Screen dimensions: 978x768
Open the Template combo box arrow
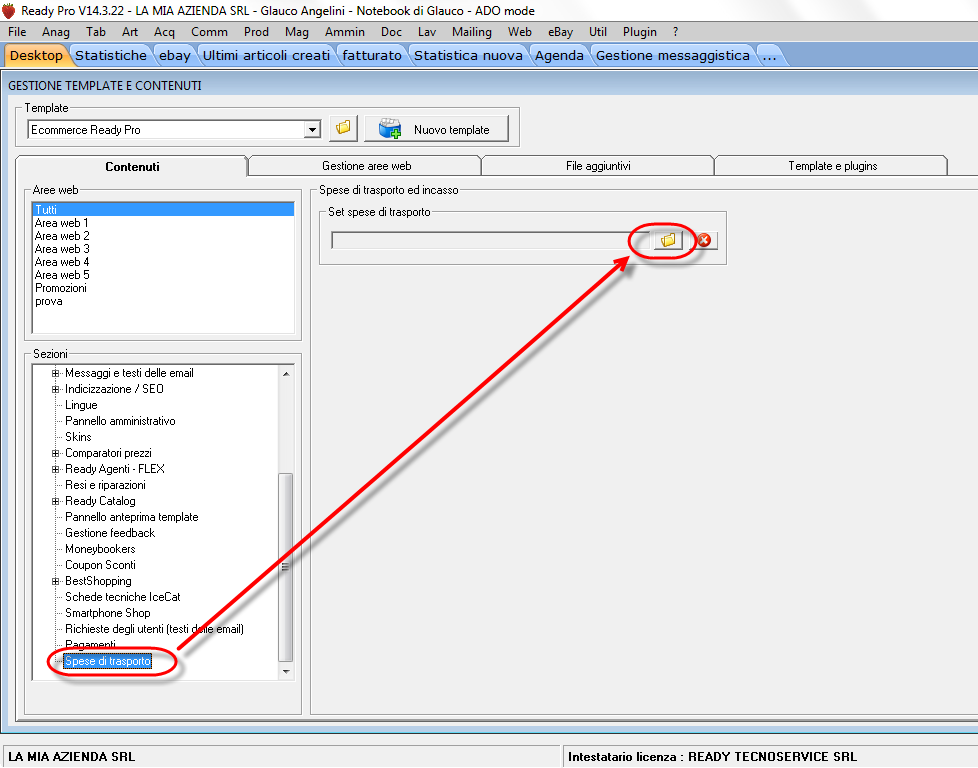312,130
